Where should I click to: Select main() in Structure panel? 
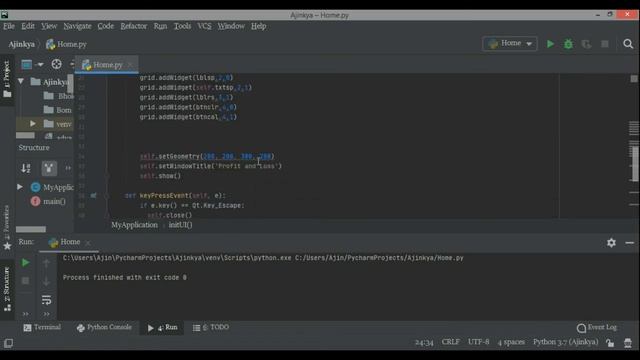tap(48, 201)
